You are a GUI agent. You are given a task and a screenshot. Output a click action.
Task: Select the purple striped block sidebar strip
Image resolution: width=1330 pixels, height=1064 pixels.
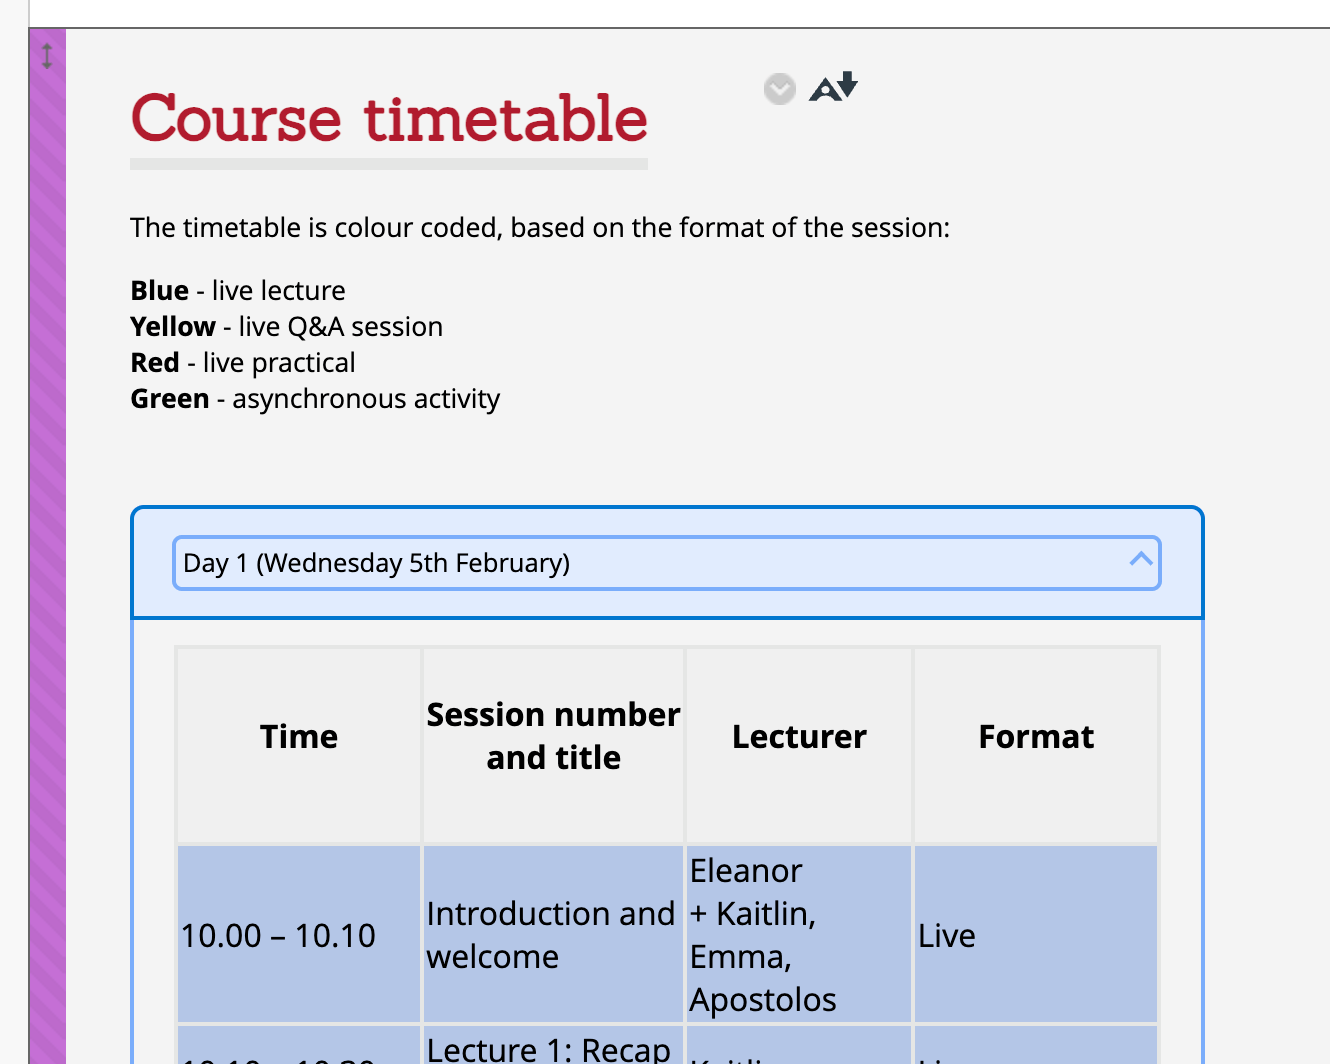point(47,546)
